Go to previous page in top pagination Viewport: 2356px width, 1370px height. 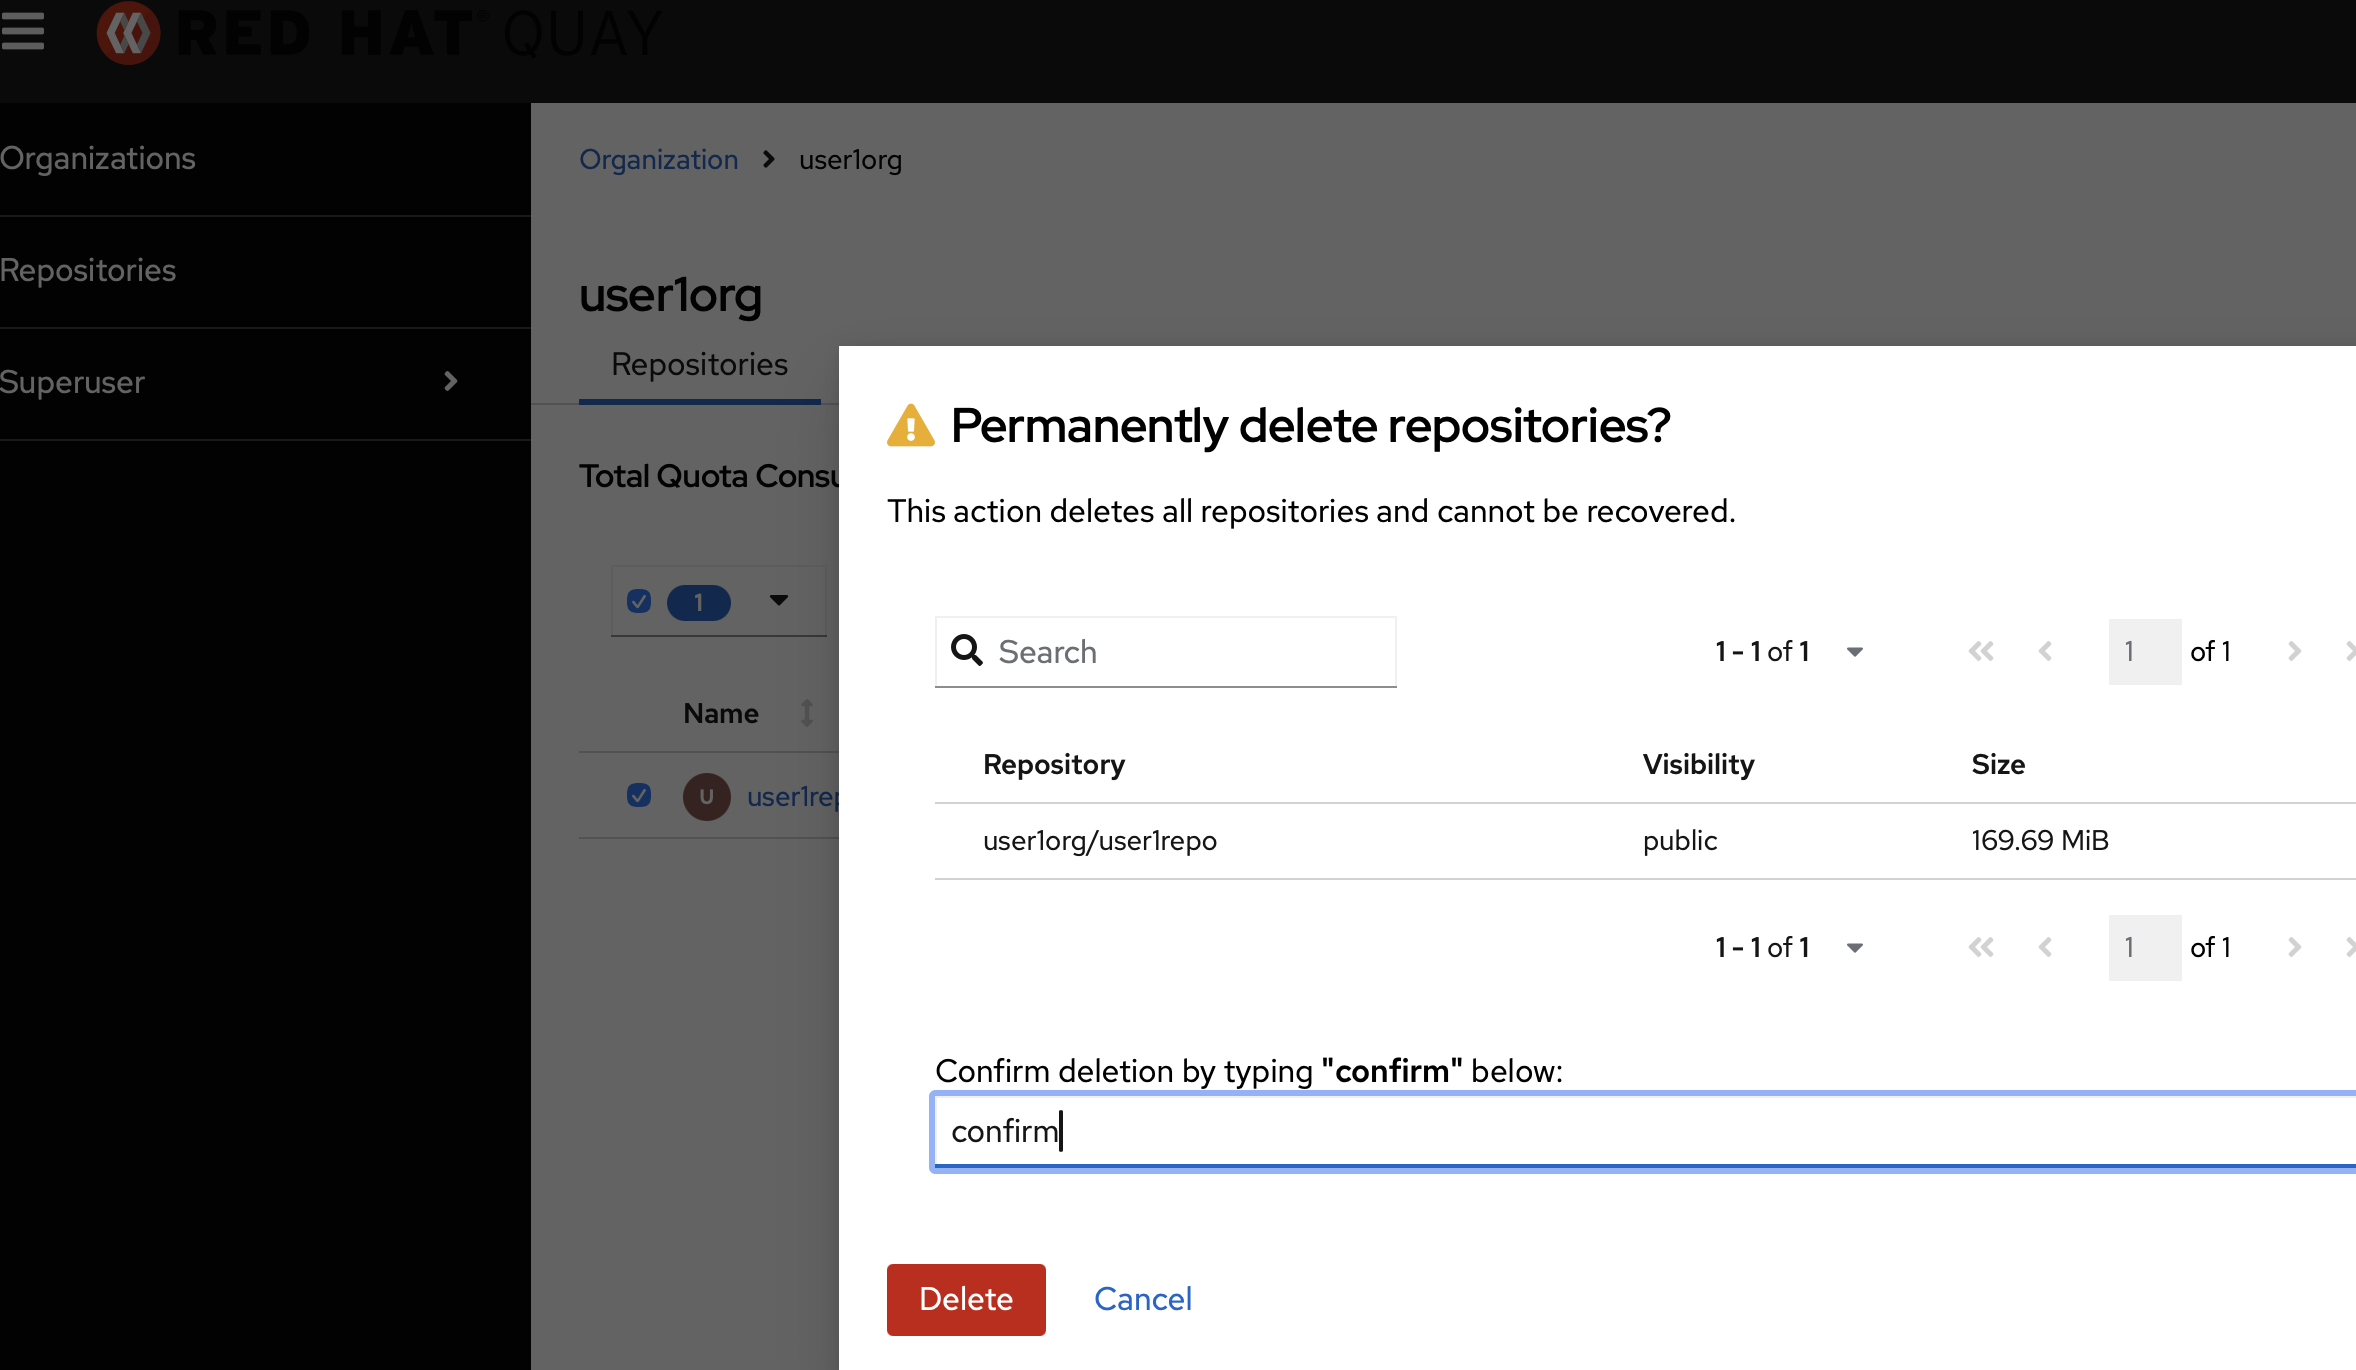click(x=2046, y=652)
